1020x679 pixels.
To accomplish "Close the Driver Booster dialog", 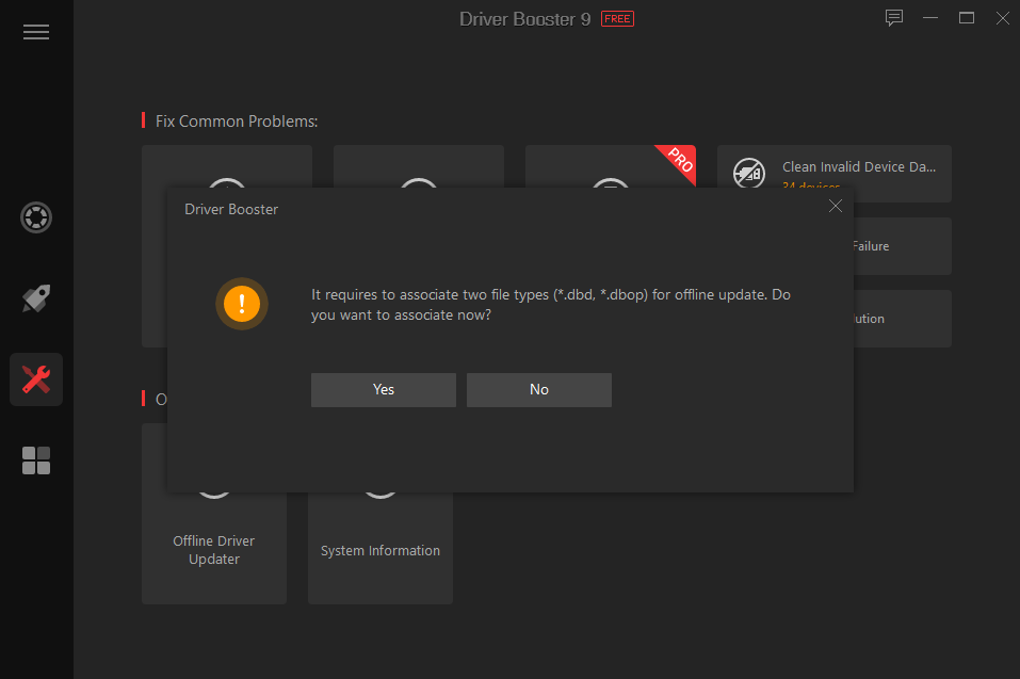I will coord(835,206).
